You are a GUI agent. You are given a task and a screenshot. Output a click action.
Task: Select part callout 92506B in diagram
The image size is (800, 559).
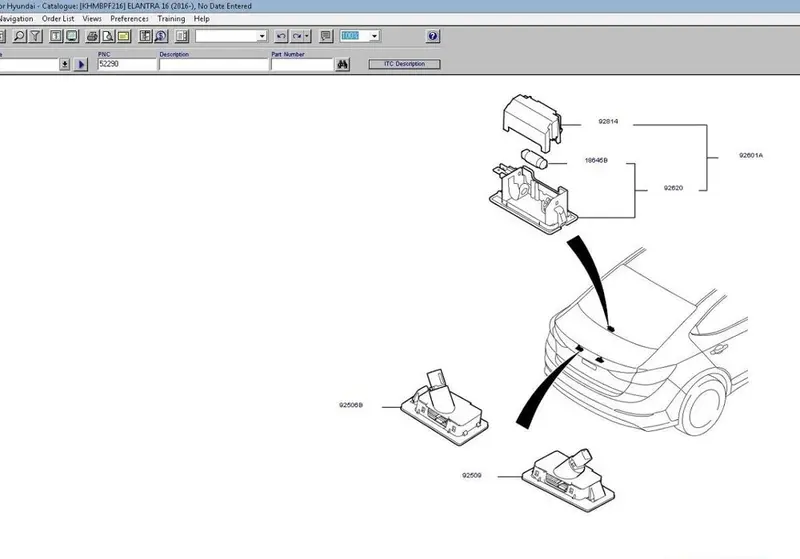pos(351,405)
